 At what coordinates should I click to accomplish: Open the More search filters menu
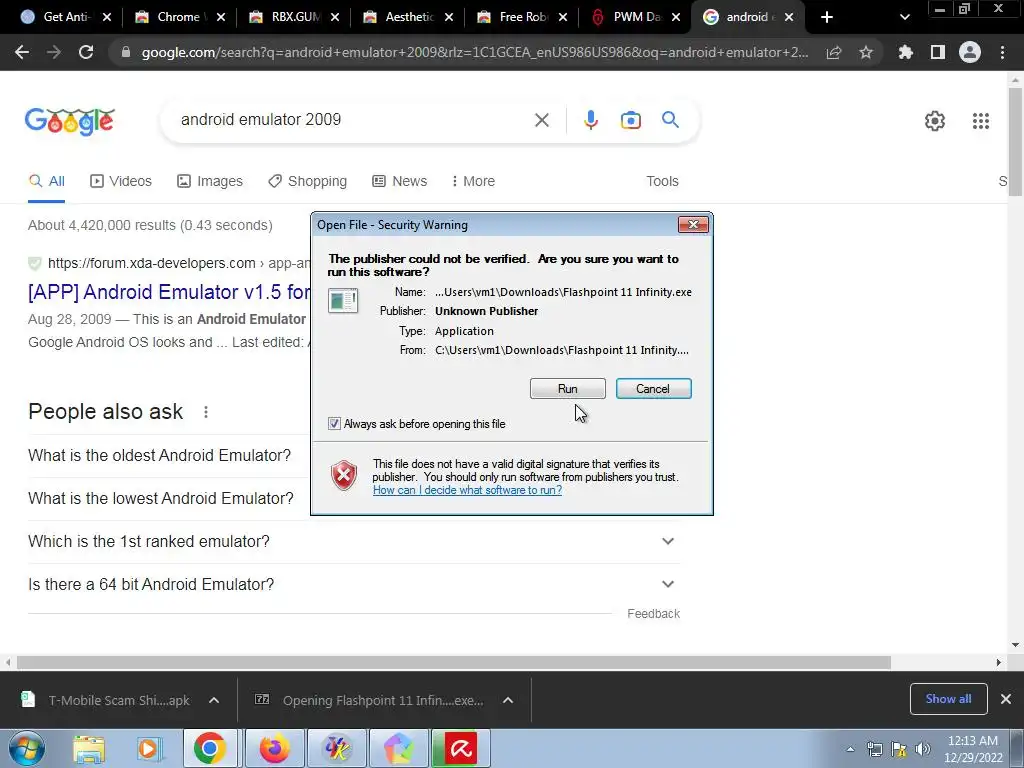click(x=473, y=181)
